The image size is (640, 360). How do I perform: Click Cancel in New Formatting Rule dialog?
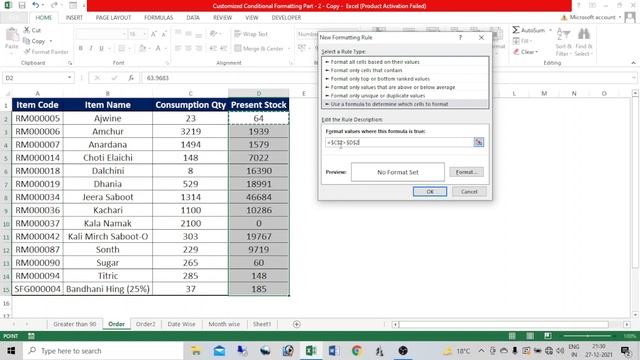pos(469,191)
